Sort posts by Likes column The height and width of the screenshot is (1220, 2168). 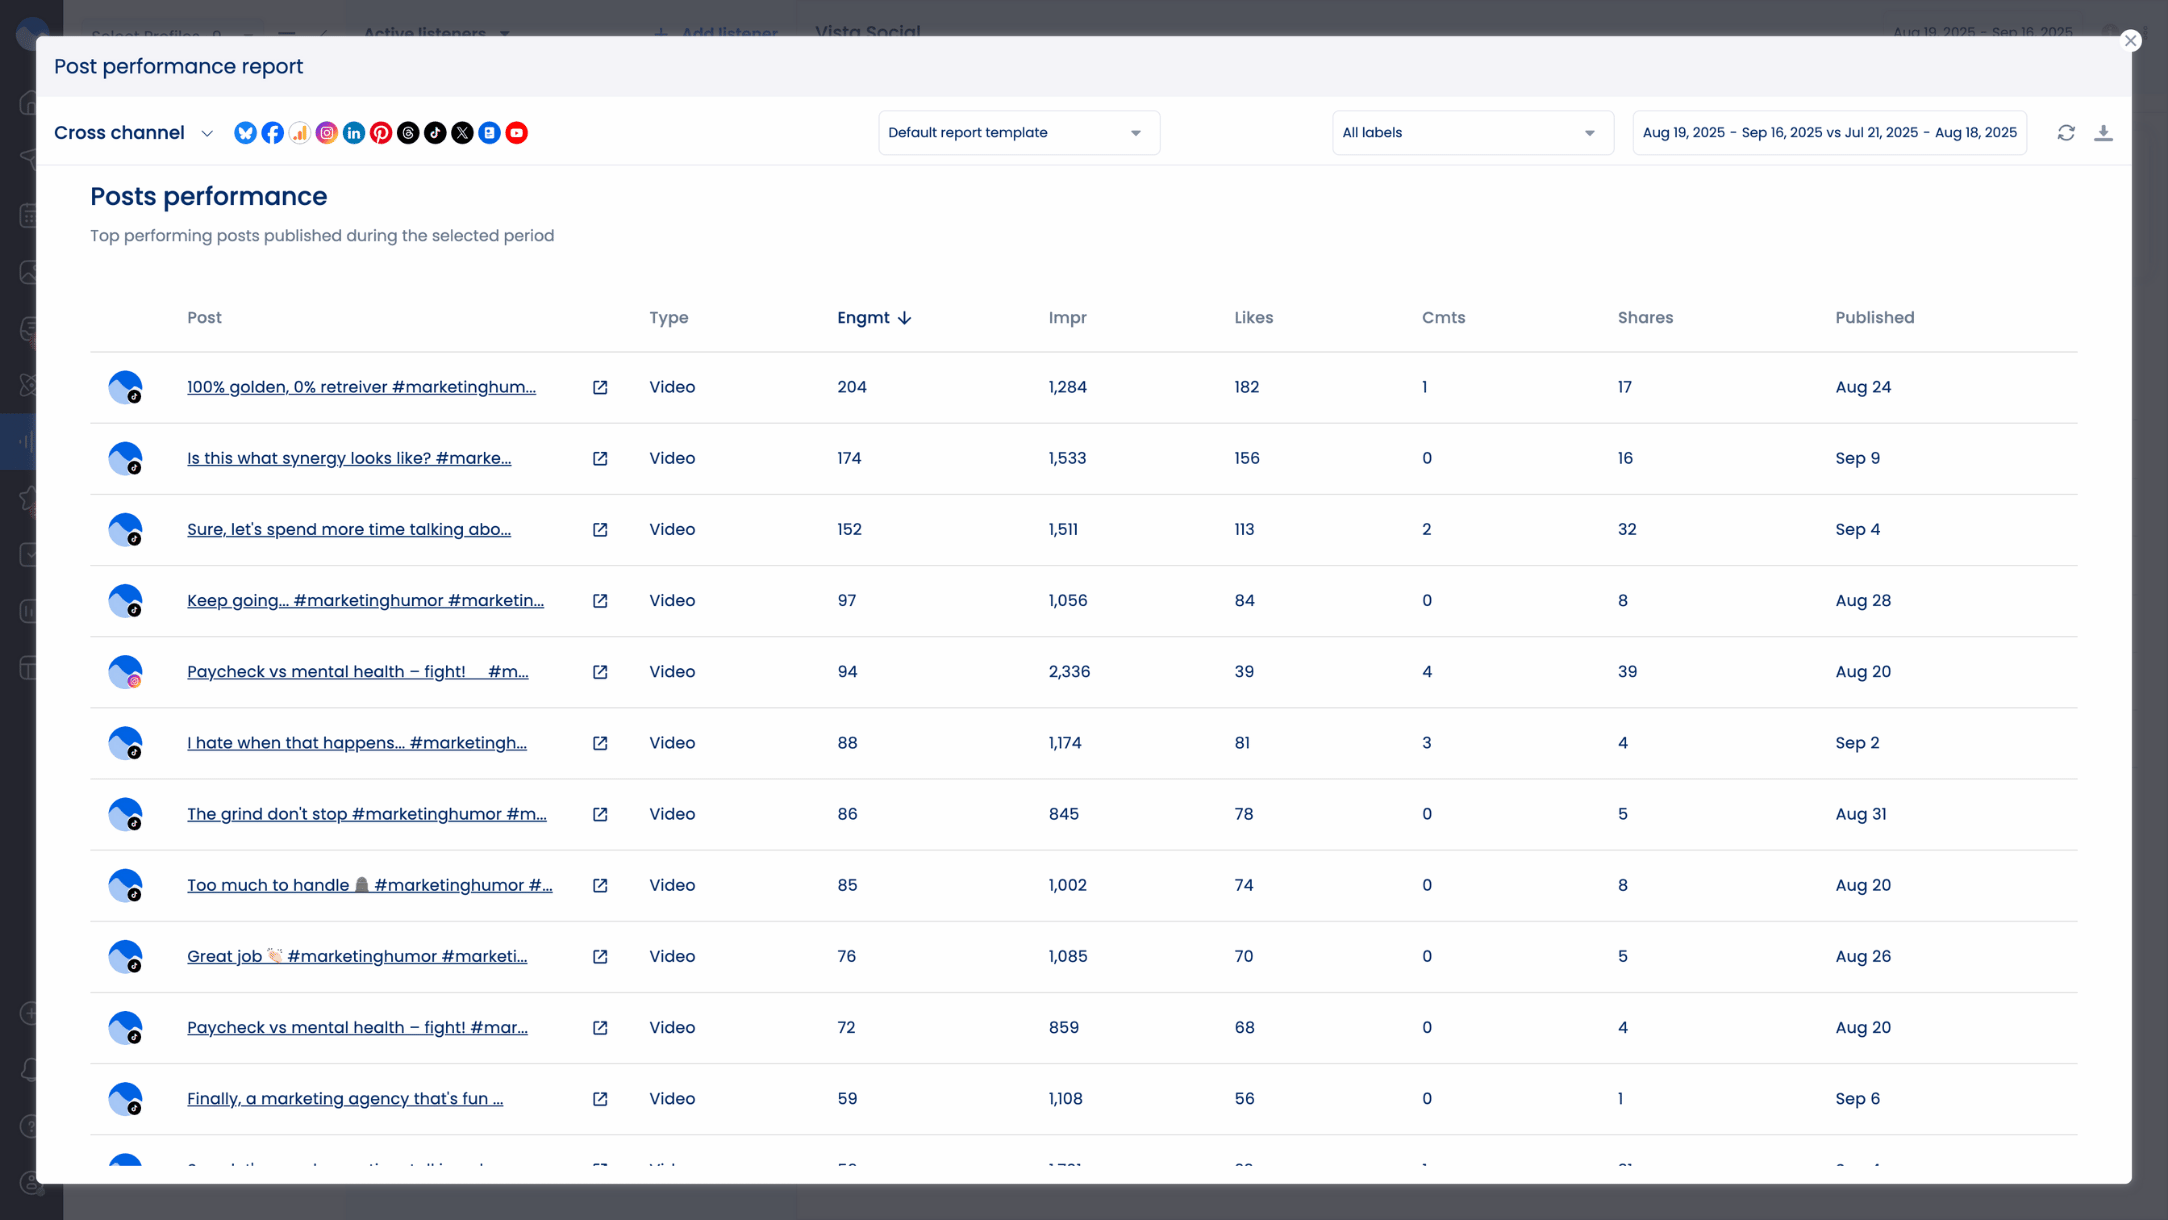(1253, 317)
